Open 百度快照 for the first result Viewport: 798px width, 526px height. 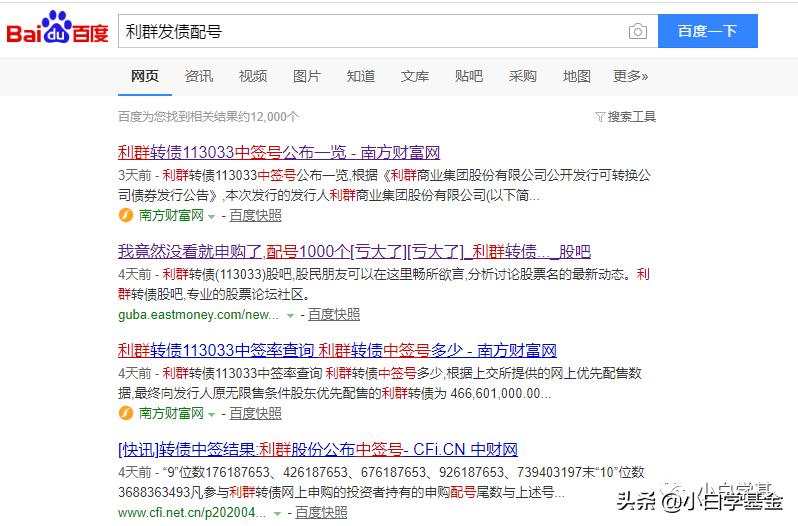point(255,216)
